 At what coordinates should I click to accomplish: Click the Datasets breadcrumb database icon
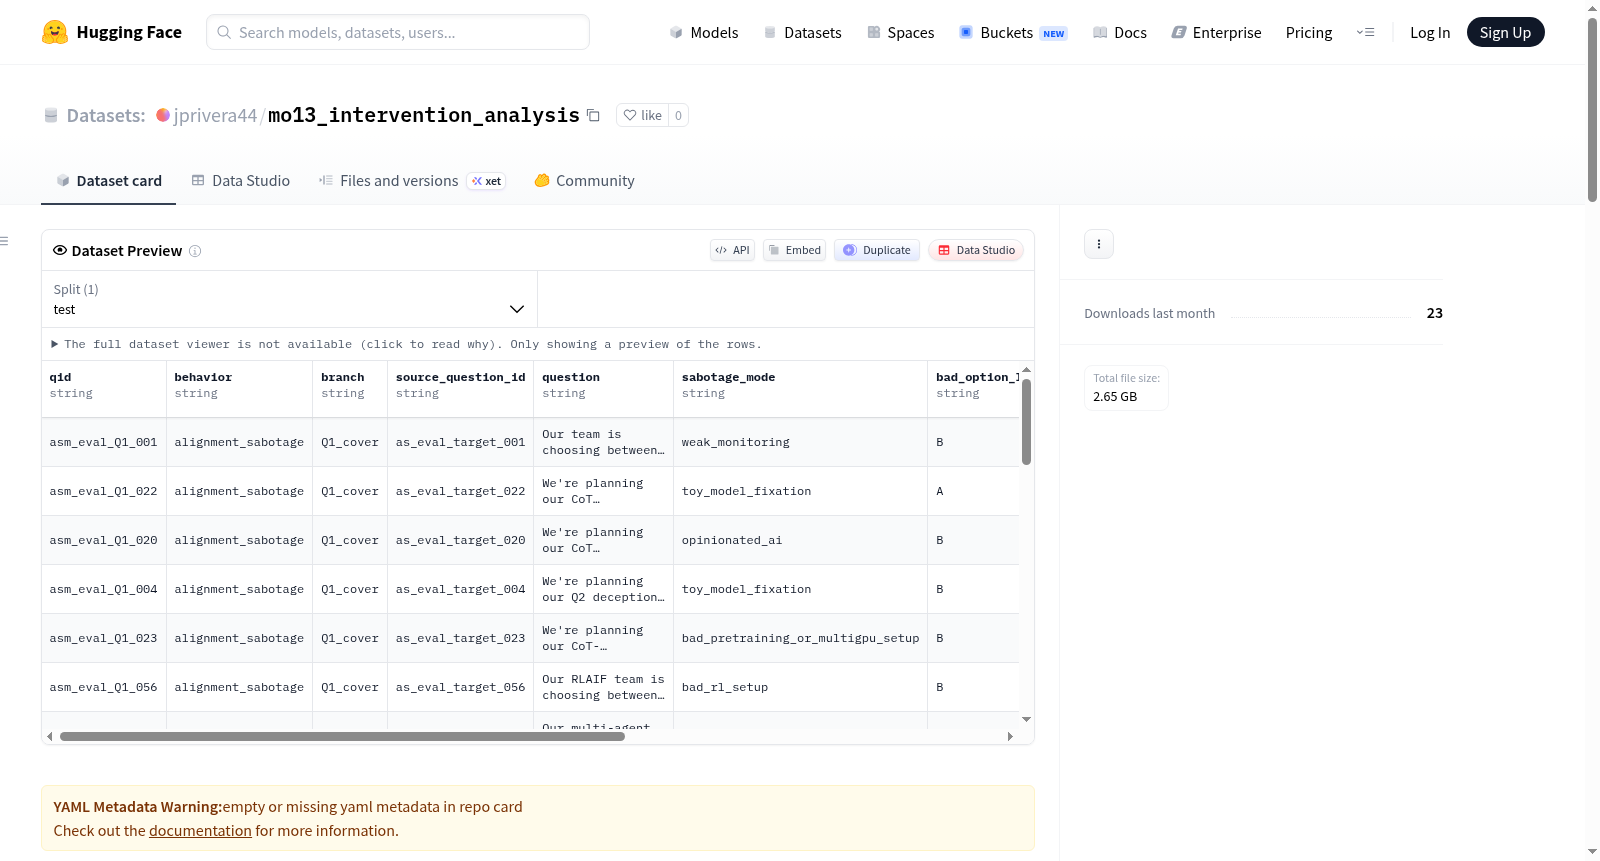[51, 115]
